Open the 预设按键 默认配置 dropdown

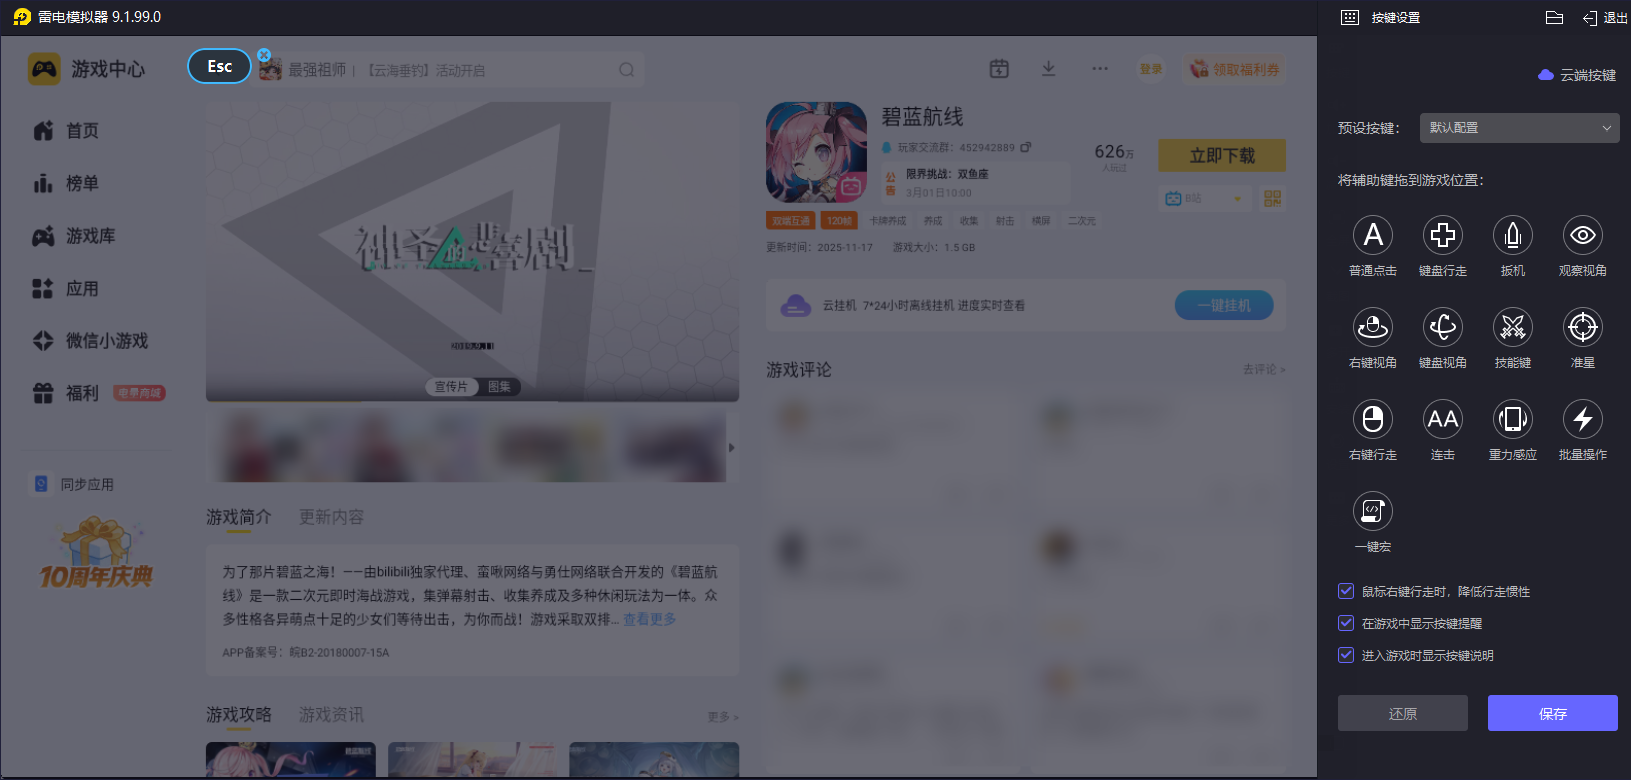tap(1519, 128)
